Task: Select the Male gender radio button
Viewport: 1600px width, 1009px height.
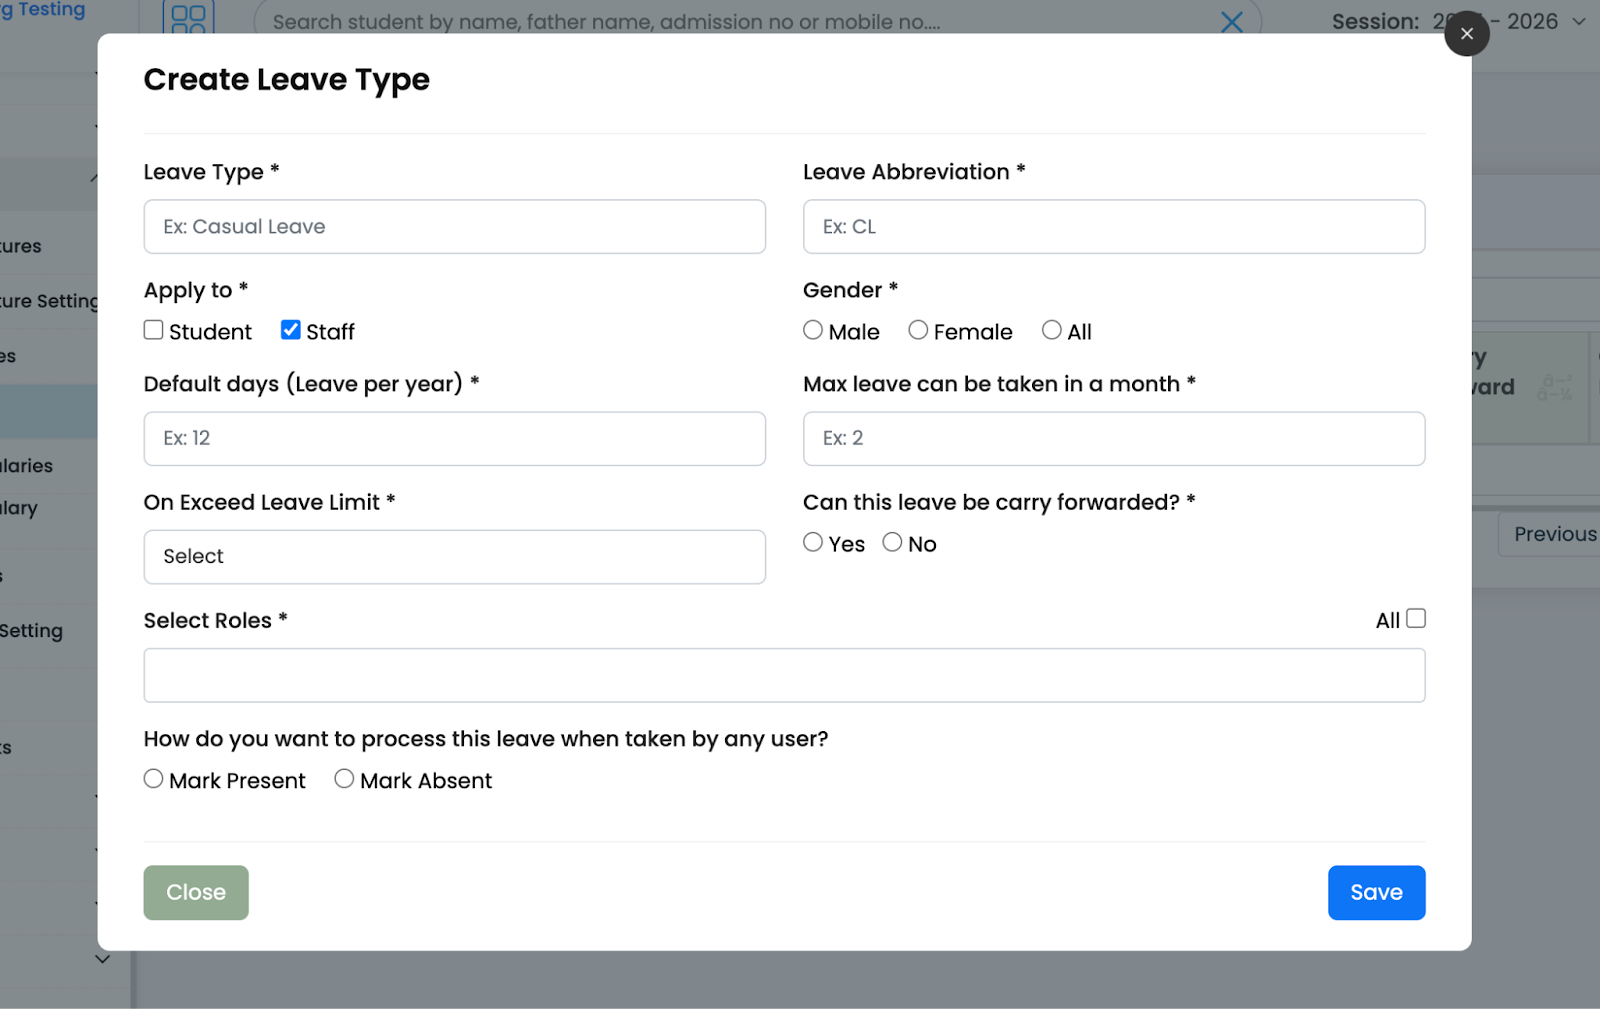Action: (812, 329)
